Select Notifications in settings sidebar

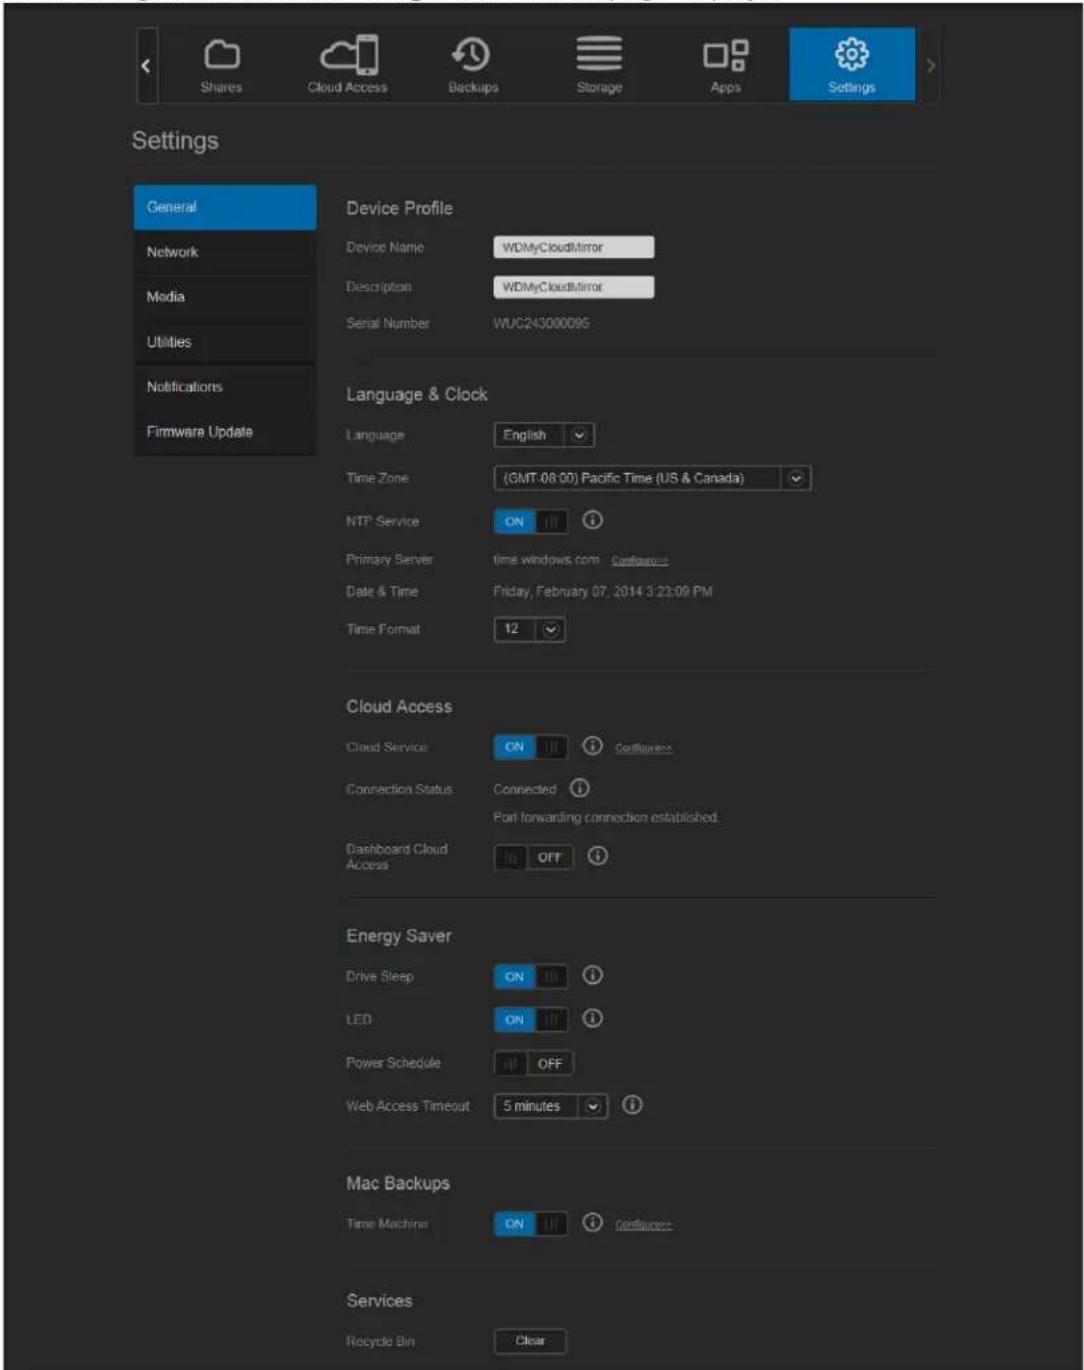225,387
